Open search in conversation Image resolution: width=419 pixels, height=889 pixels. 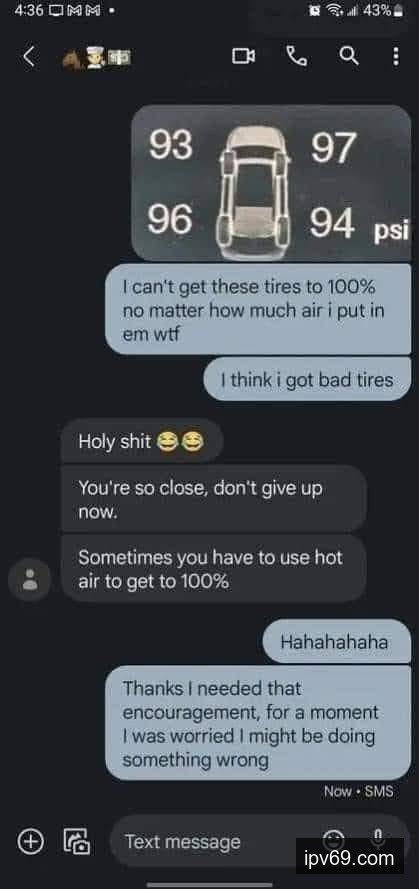(x=349, y=56)
